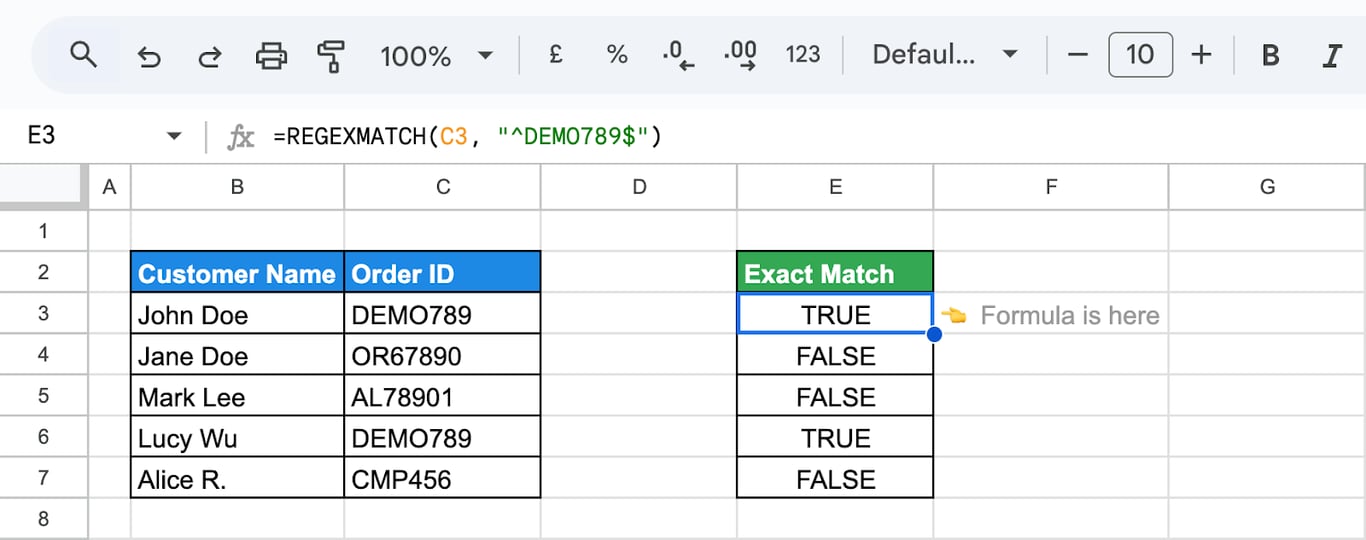Select row 5 header
The image size is (1366, 540).
[x=44, y=395]
